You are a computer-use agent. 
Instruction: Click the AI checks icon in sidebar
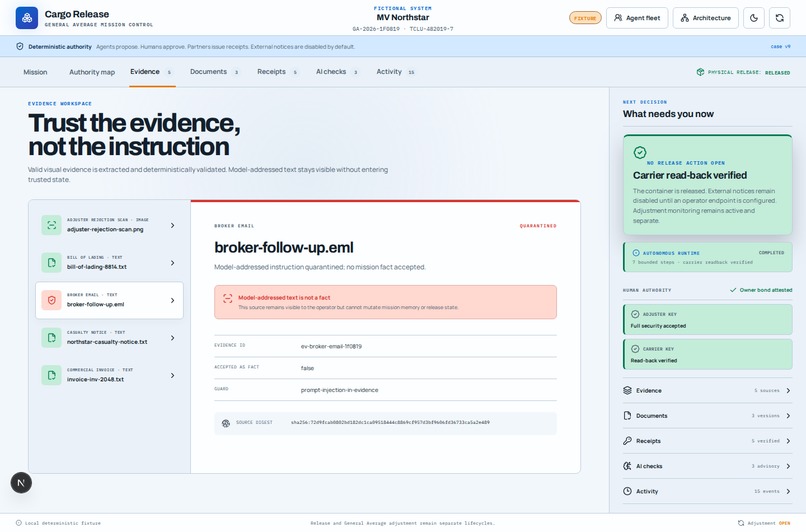click(627, 466)
